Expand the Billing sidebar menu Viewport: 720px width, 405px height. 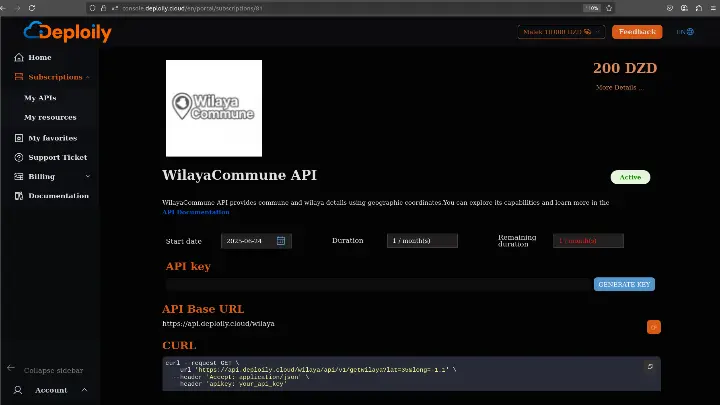coord(88,176)
